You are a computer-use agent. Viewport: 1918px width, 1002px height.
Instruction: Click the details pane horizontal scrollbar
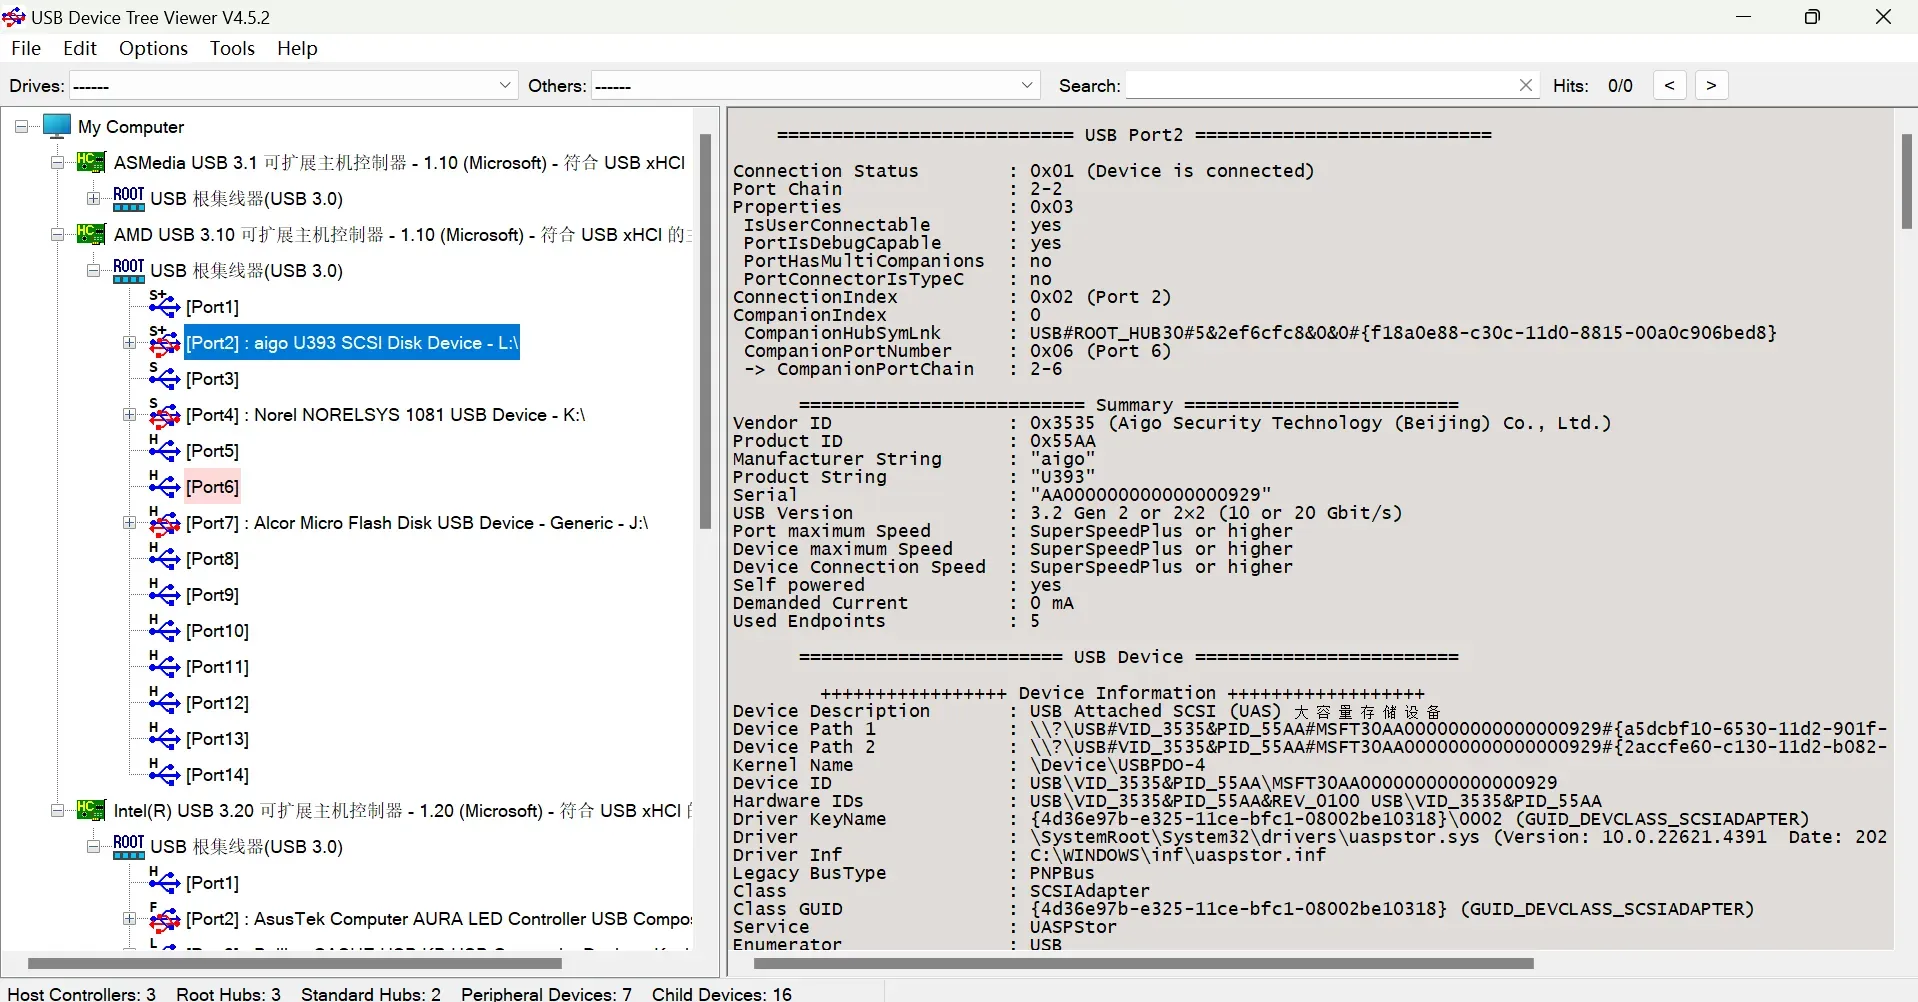pos(1144,964)
